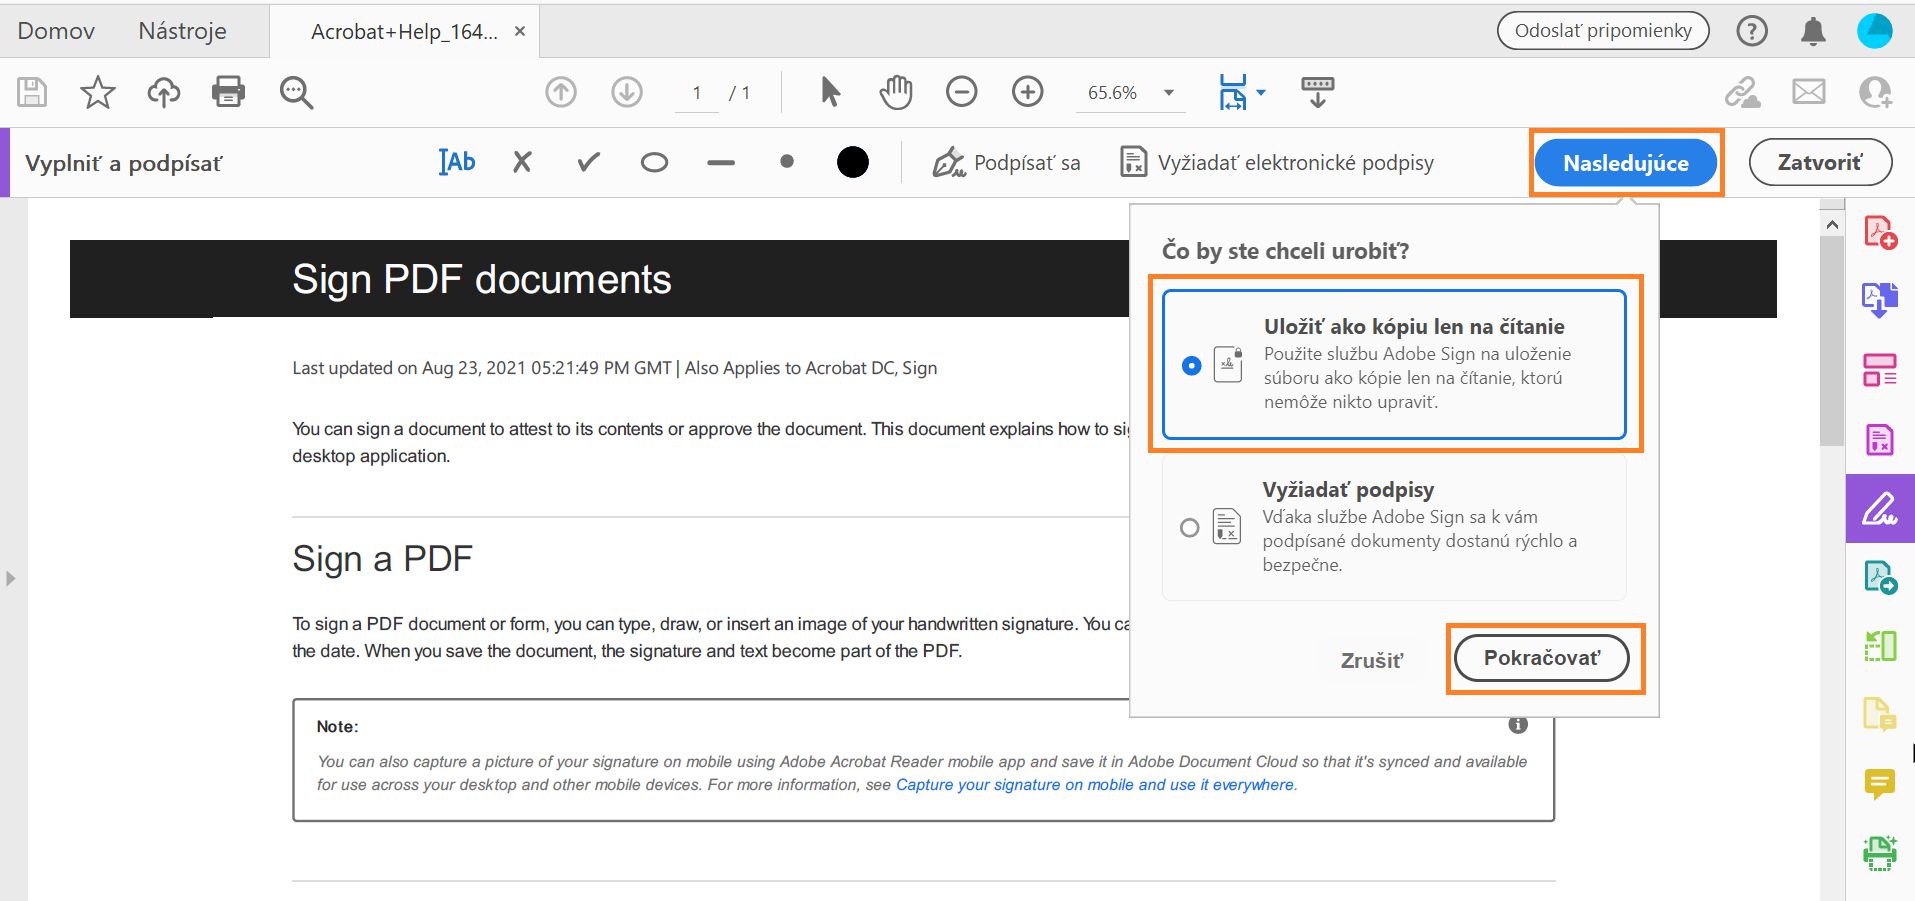The width and height of the screenshot is (1915, 901).
Task: Click the fit page width icon
Action: pos(1233,92)
